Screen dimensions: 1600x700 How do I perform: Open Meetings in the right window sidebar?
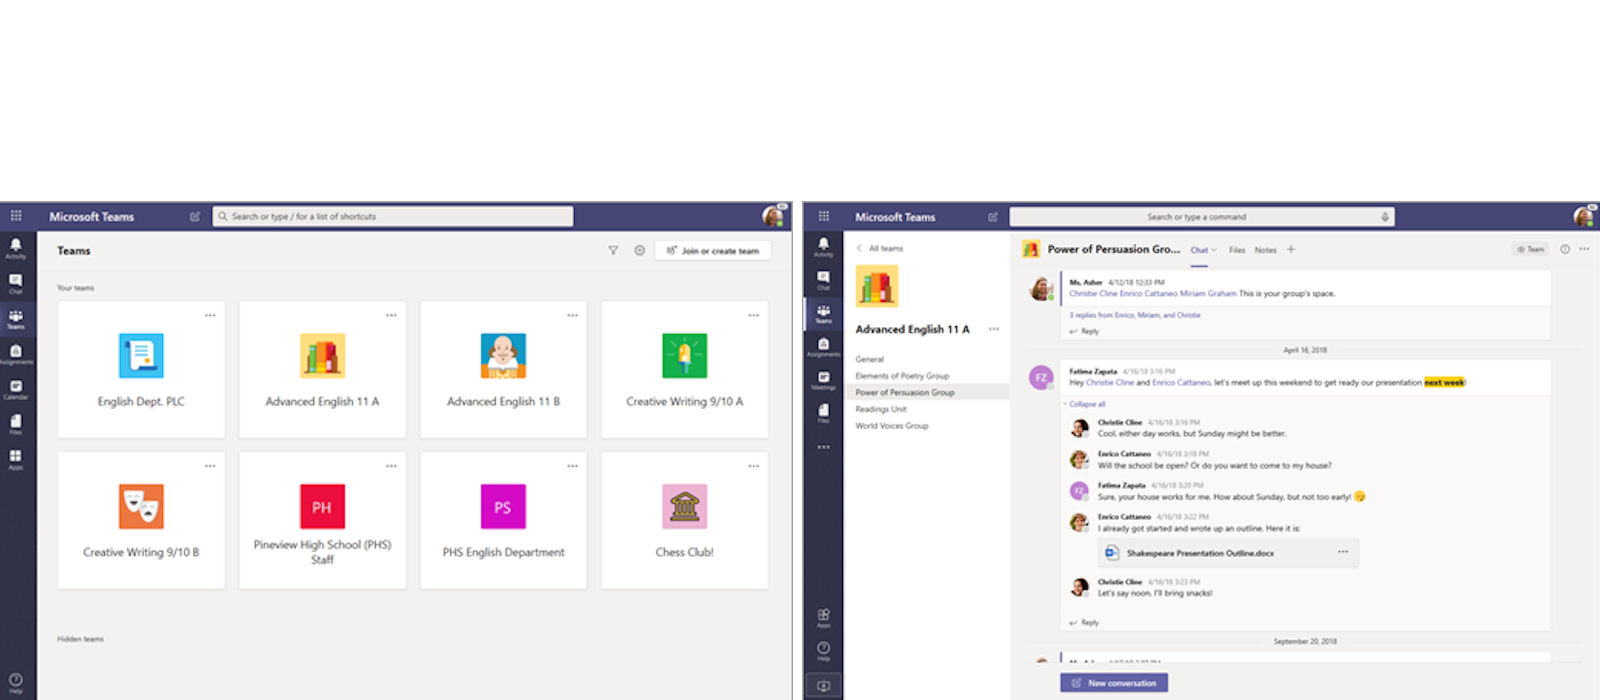823,380
